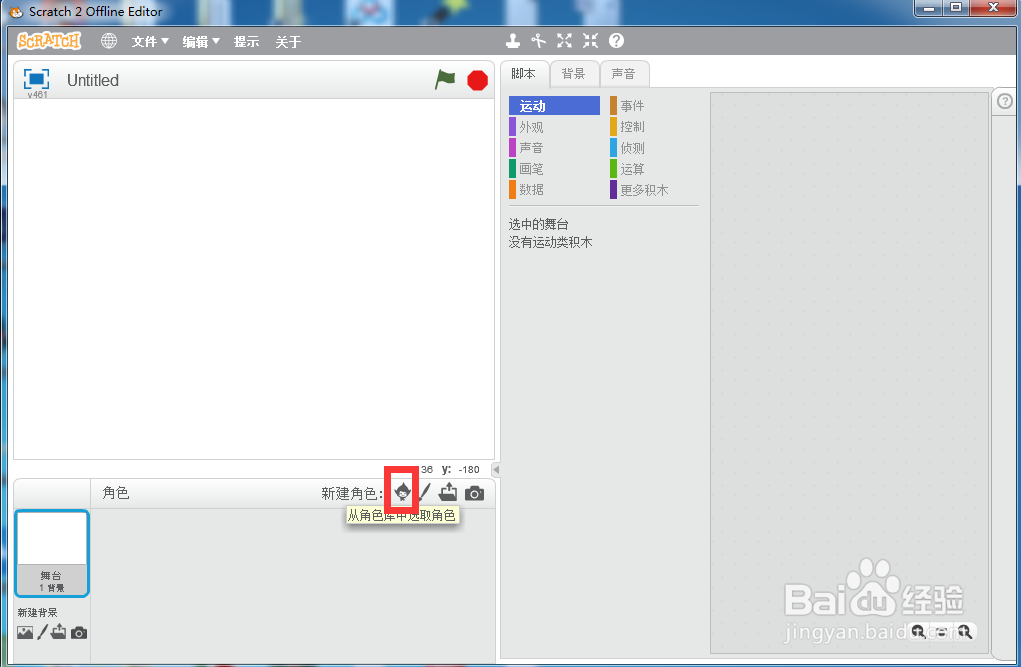Switch to the 脚本 tab
The width and height of the screenshot is (1021, 667).
pyautogui.click(x=524, y=74)
